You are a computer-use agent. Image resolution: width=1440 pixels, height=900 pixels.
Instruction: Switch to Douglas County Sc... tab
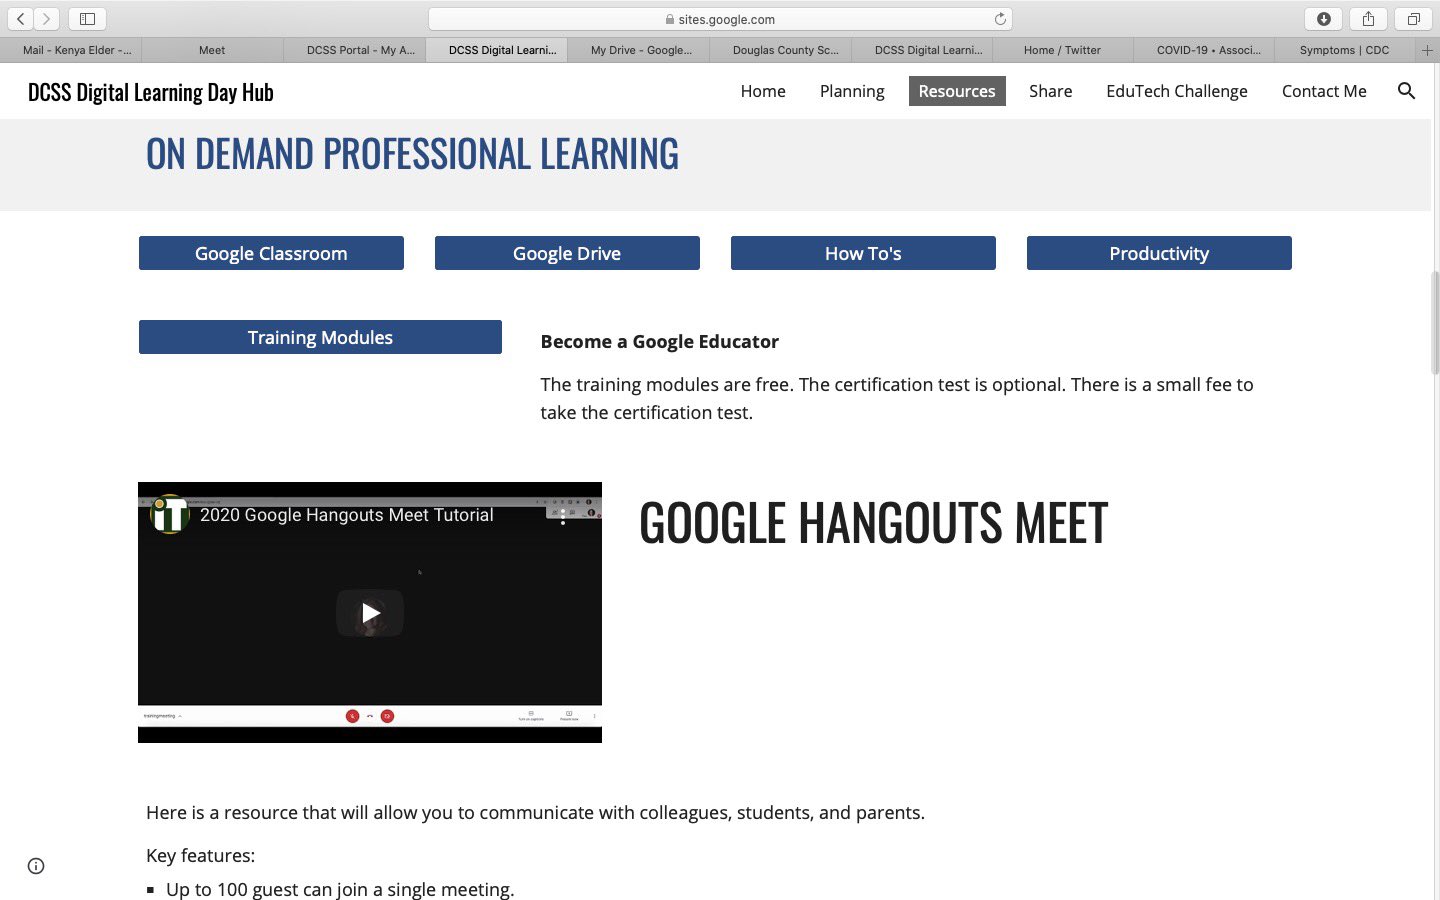pos(781,50)
